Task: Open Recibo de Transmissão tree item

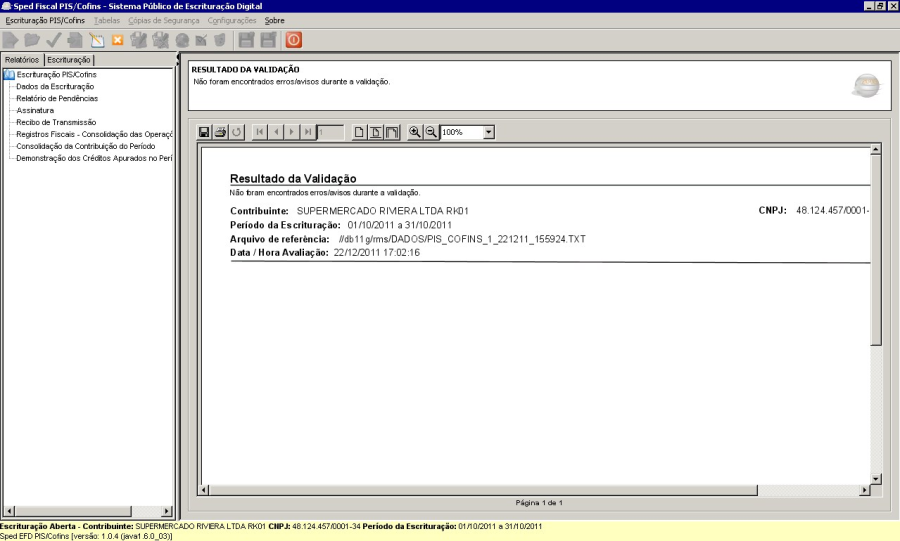Action: point(56,122)
